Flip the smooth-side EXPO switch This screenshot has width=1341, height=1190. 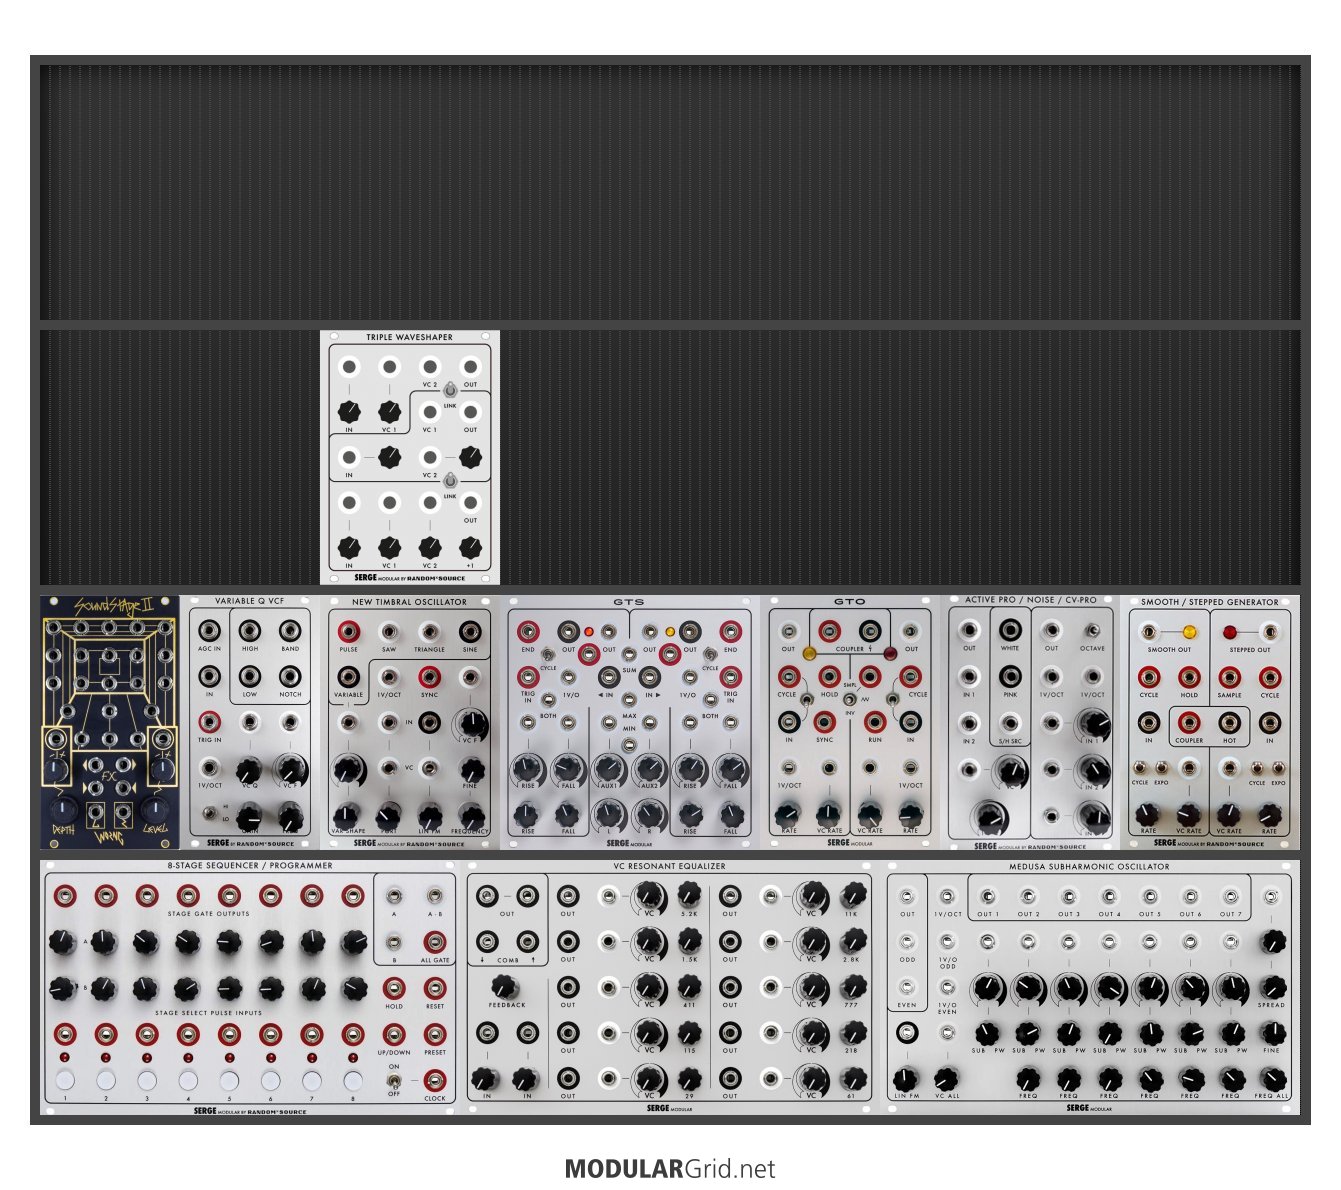pos(1162,768)
